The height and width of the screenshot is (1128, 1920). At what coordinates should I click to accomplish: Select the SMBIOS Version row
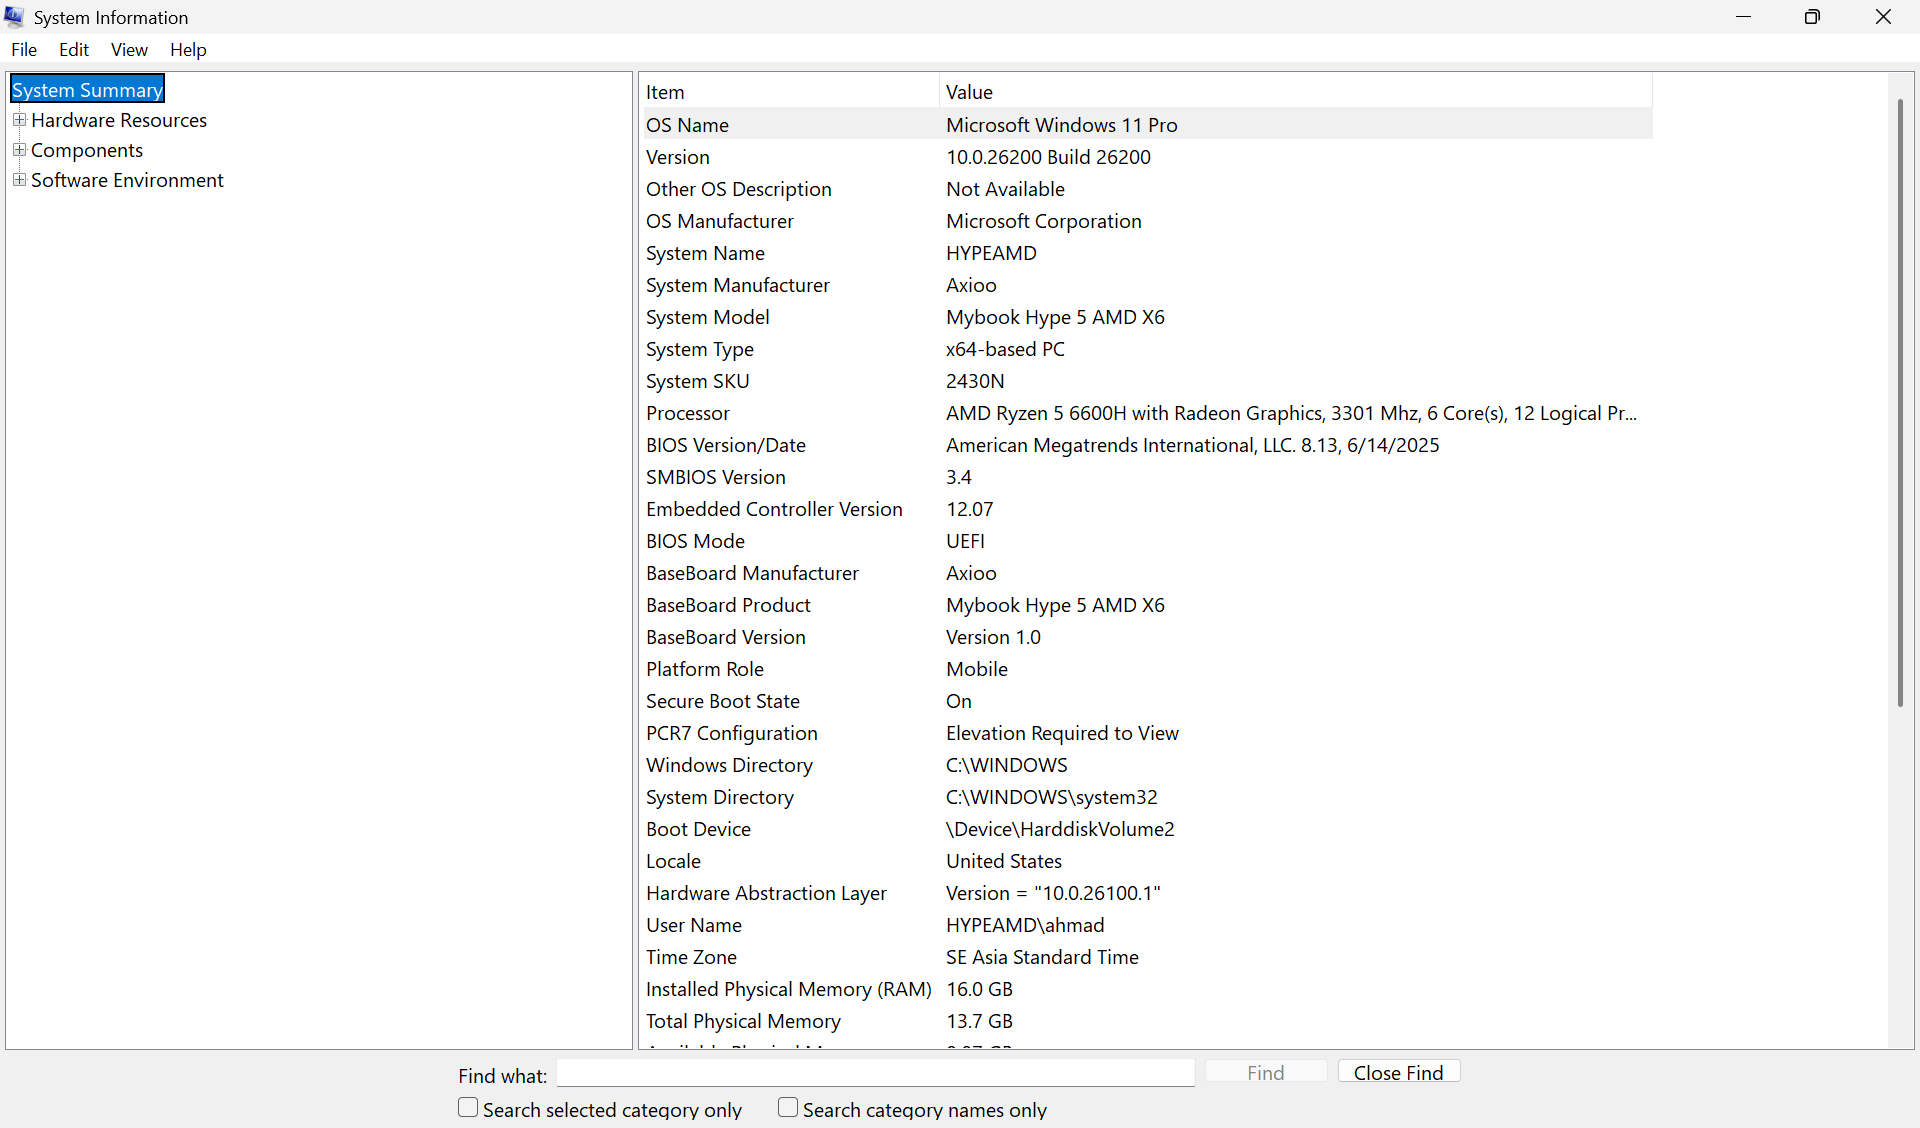(x=1146, y=477)
